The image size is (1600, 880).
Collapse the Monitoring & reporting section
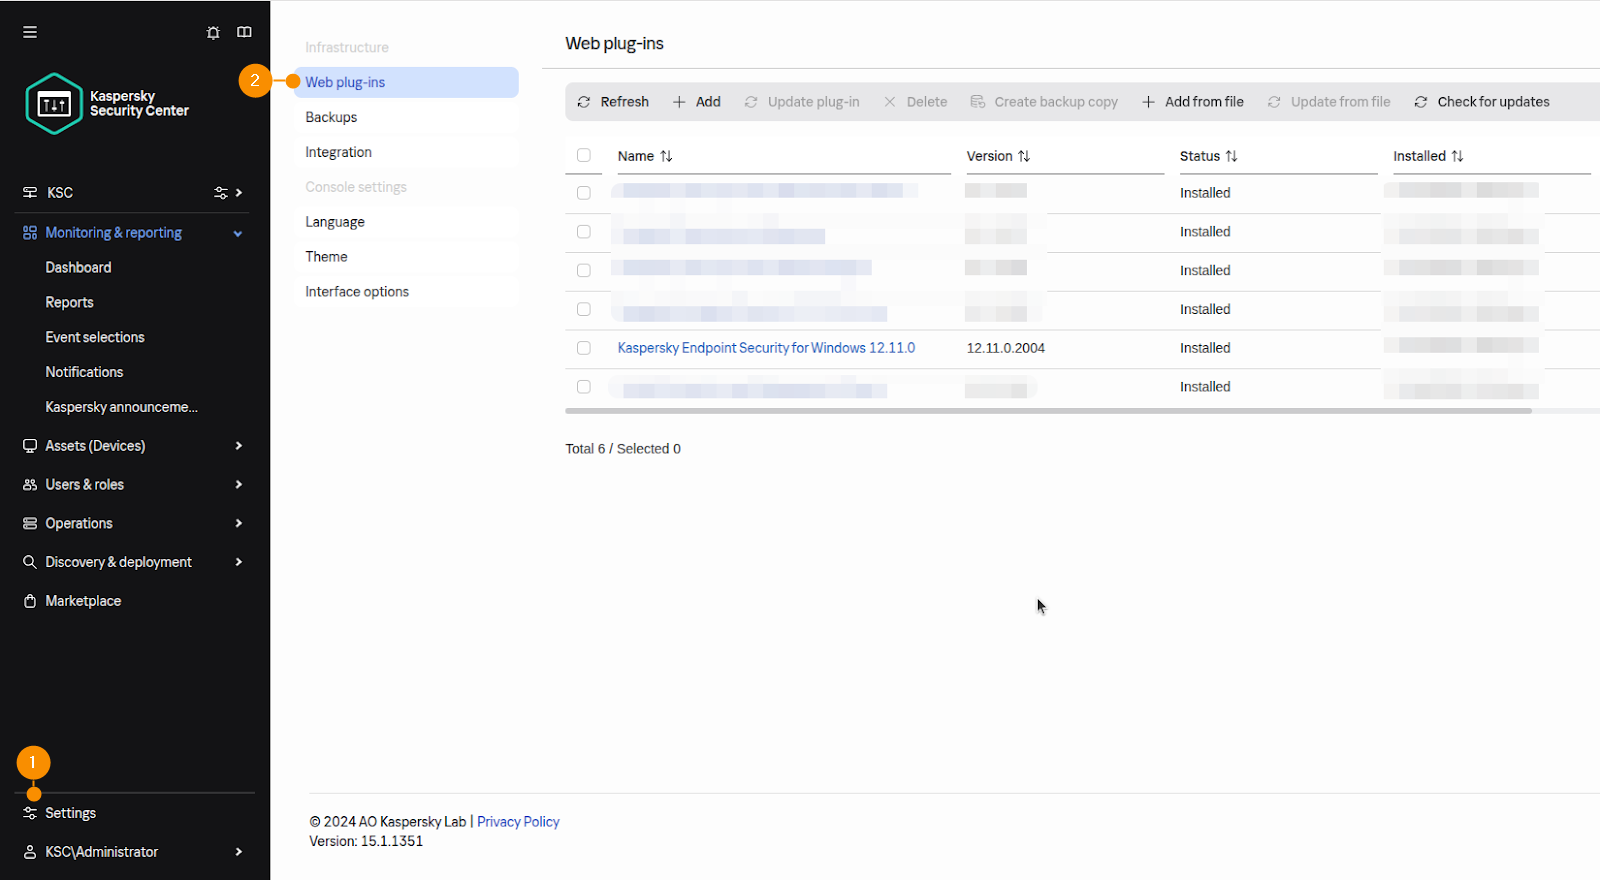(238, 233)
